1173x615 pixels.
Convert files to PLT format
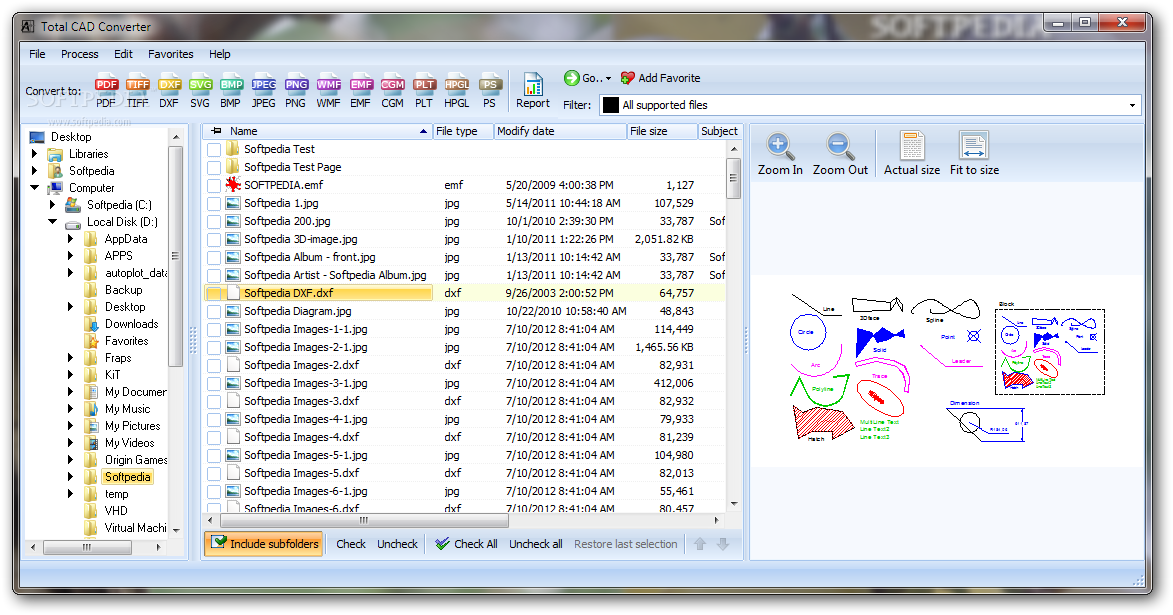(x=424, y=93)
